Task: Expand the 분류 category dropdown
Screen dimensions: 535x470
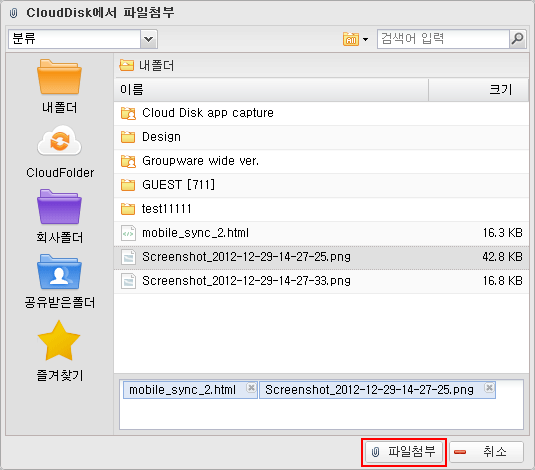Action: pos(149,39)
